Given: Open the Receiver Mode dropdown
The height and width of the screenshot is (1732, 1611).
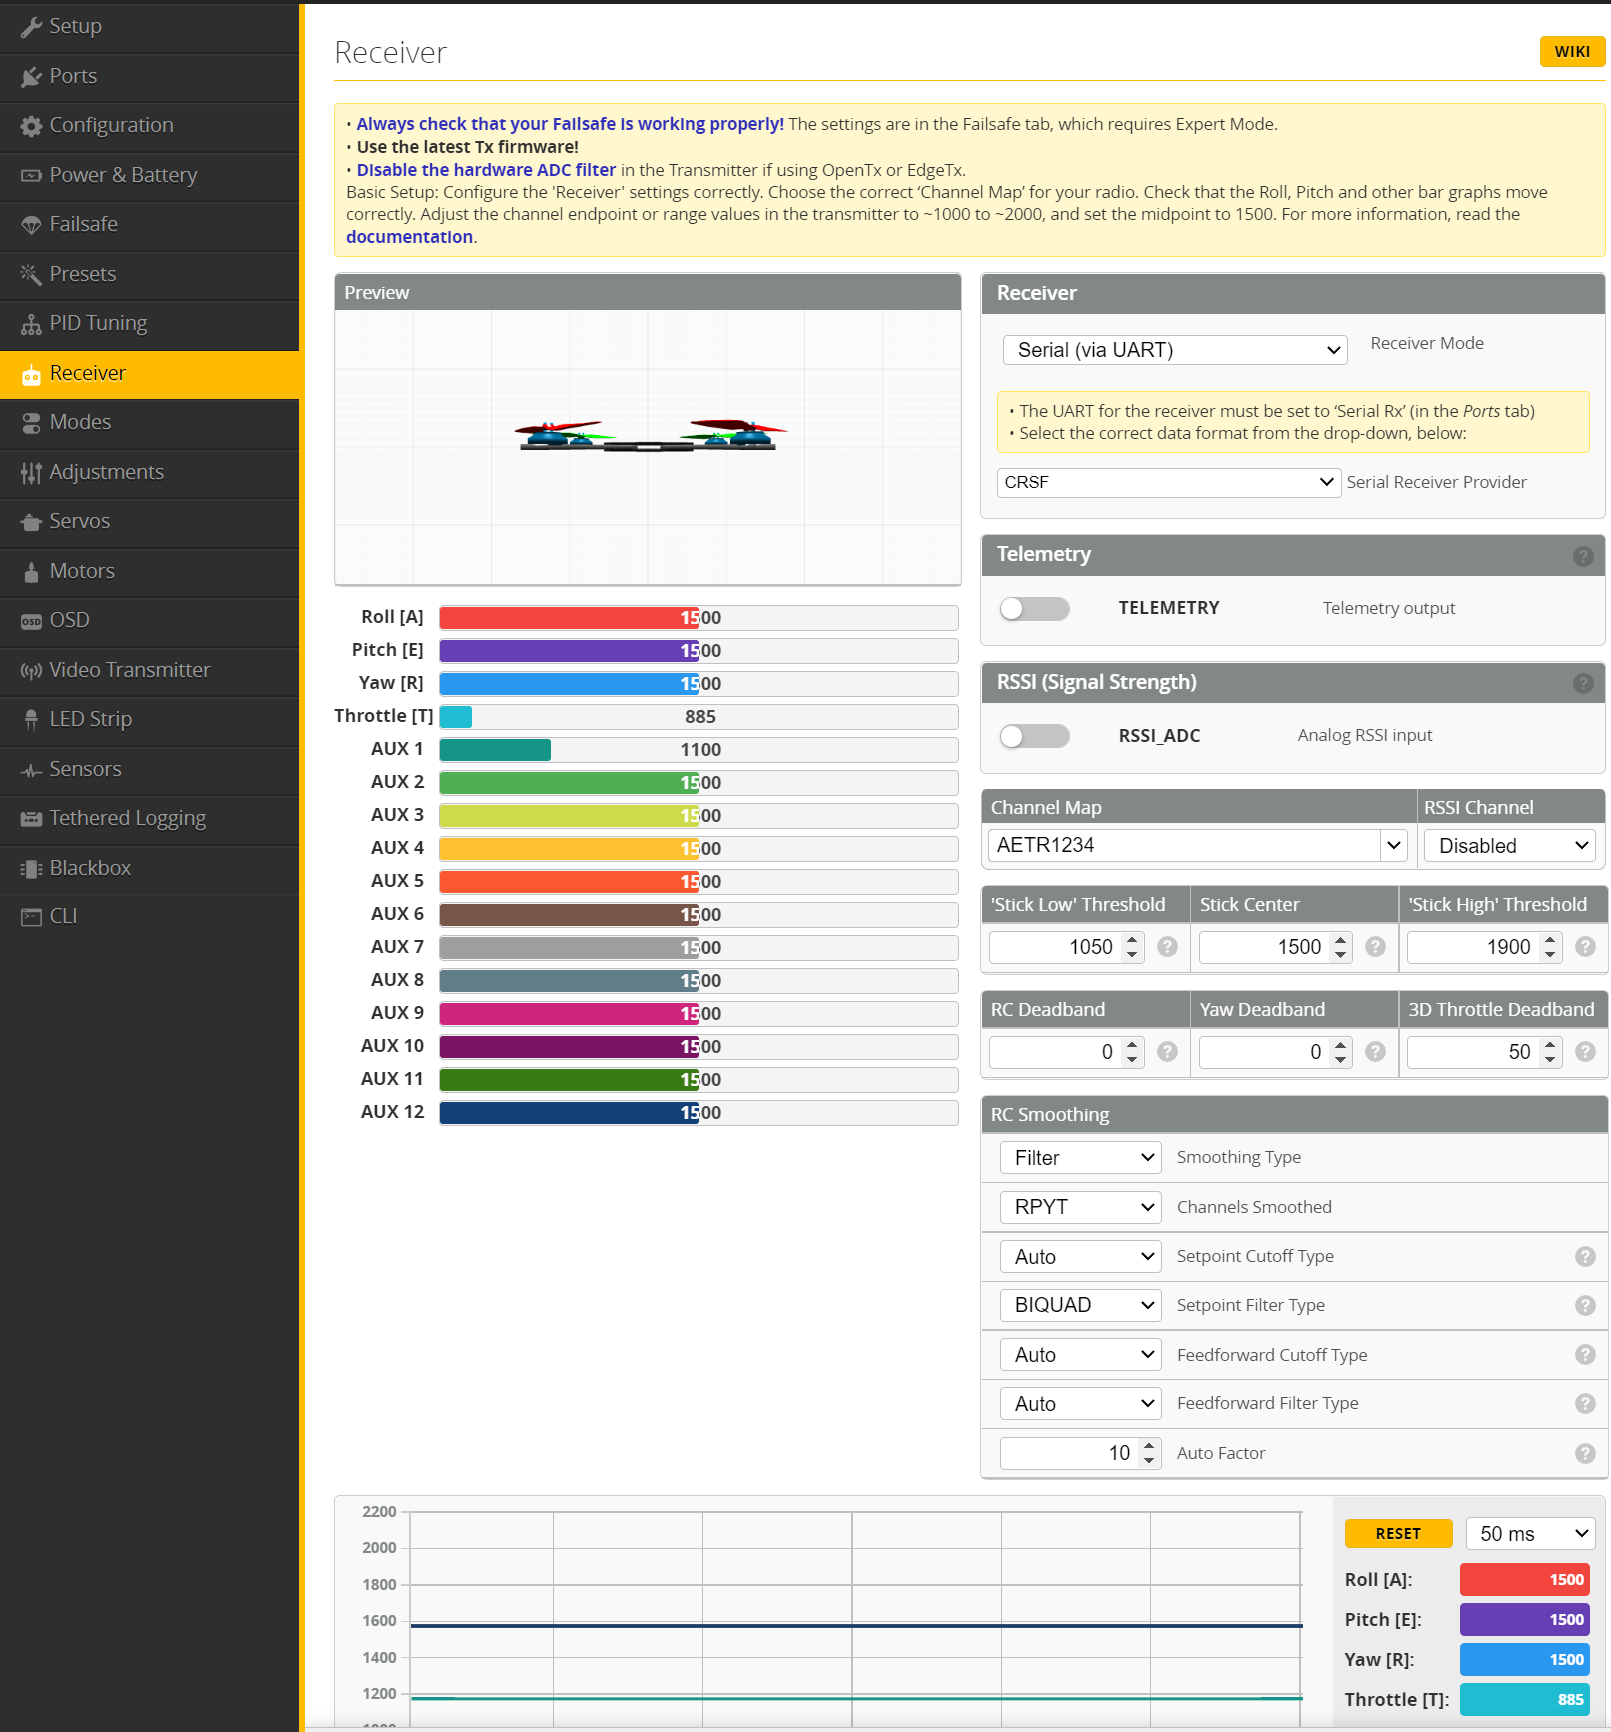Looking at the screenshot, I should 1174,350.
